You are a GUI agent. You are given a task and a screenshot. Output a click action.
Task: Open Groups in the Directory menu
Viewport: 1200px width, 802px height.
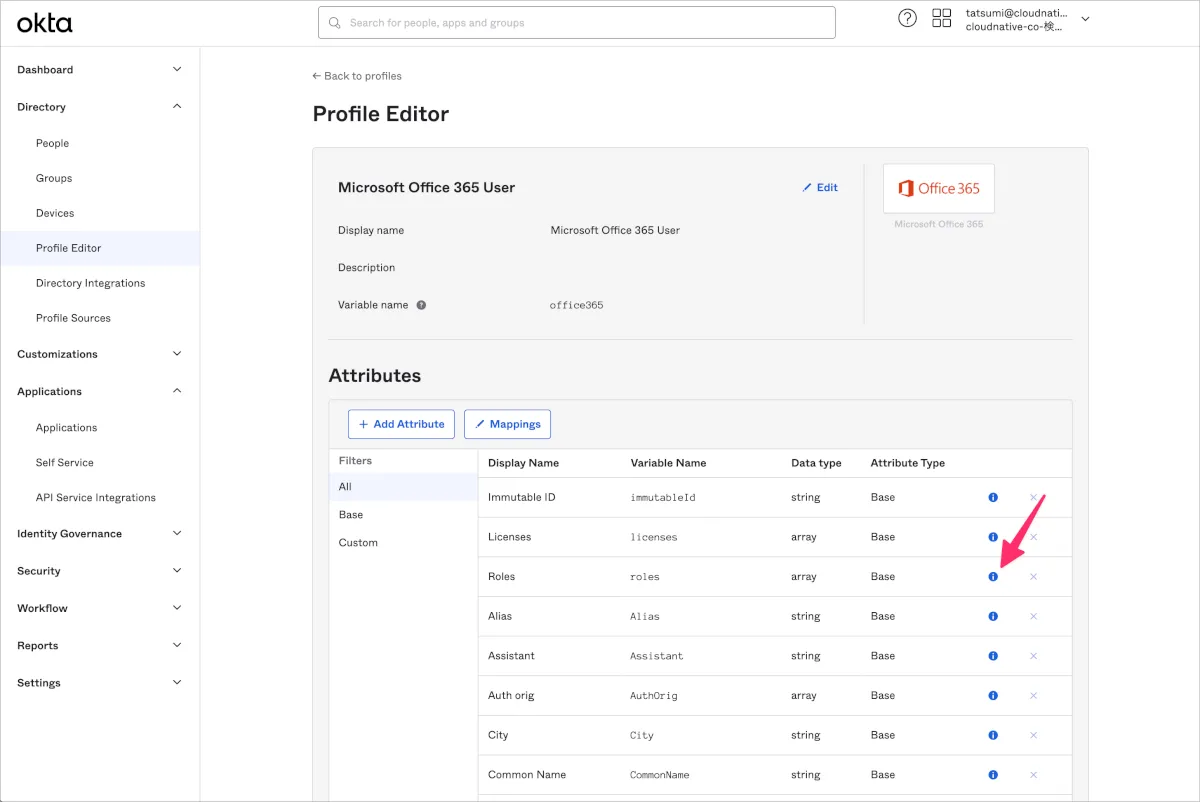(x=54, y=178)
